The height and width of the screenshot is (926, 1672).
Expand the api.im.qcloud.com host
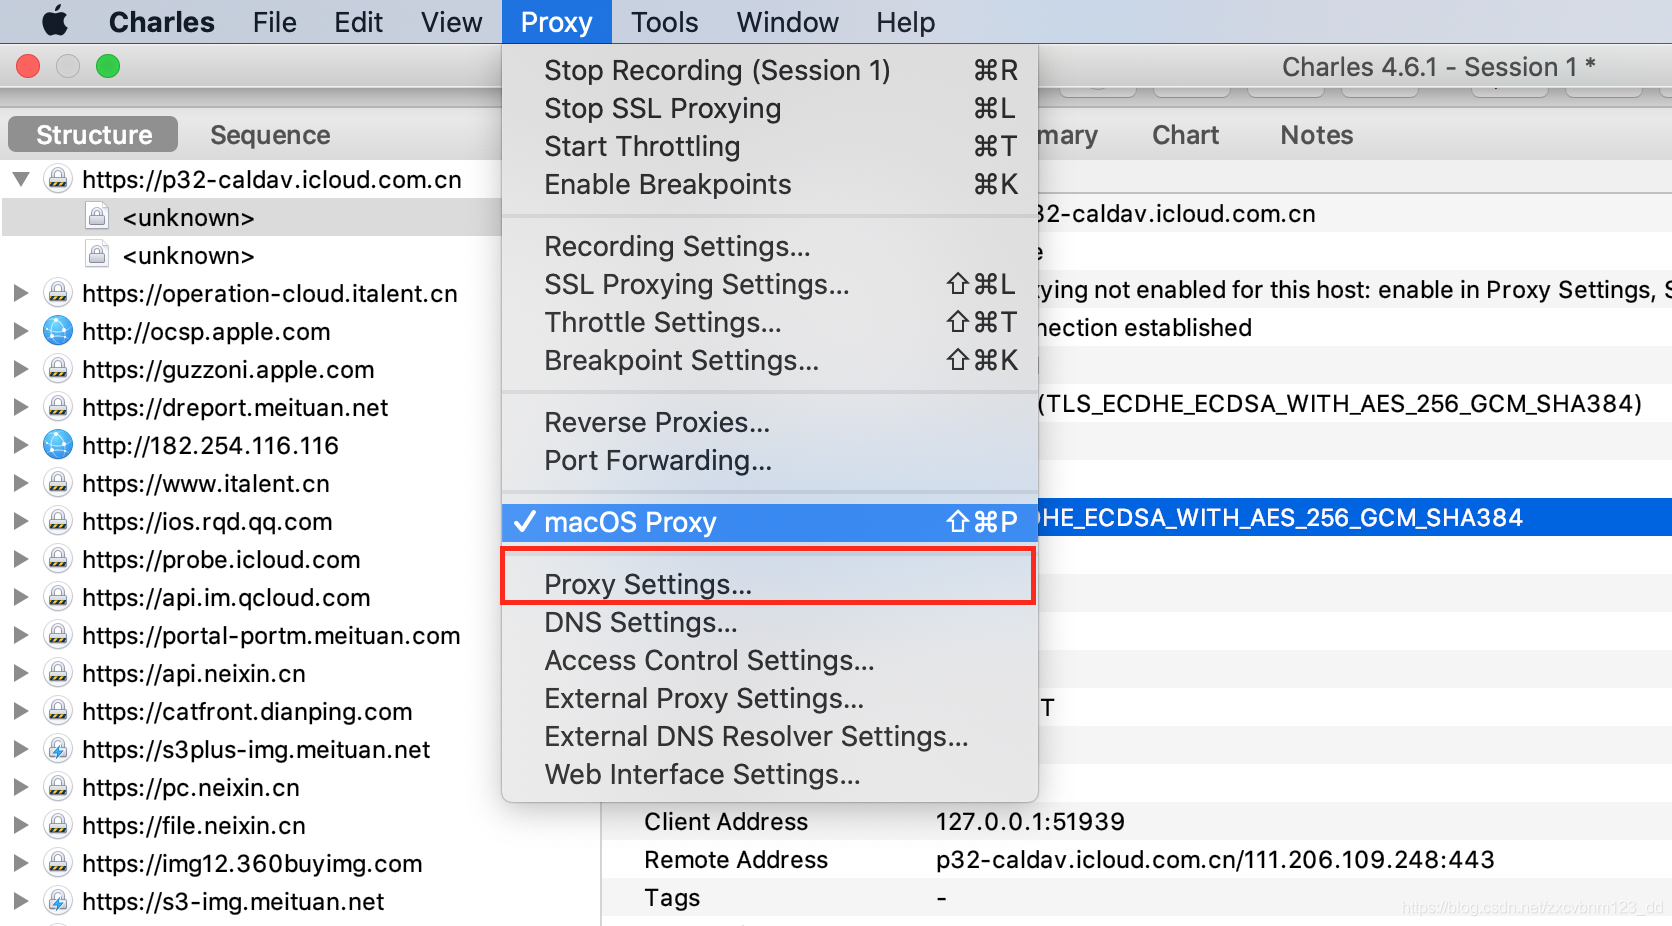tap(20, 597)
